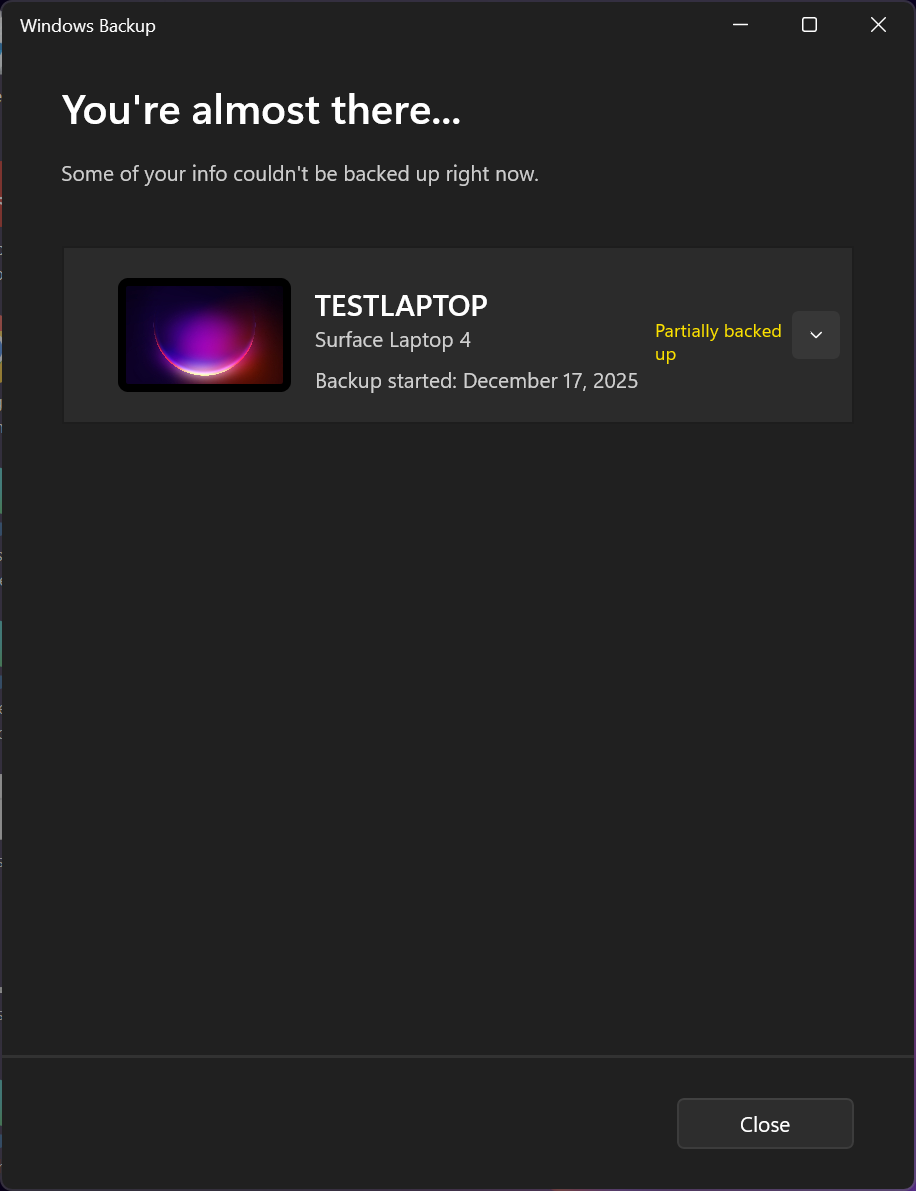Image resolution: width=916 pixels, height=1191 pixels.
Task: Click the minimize window control
Action: [740, 24]
